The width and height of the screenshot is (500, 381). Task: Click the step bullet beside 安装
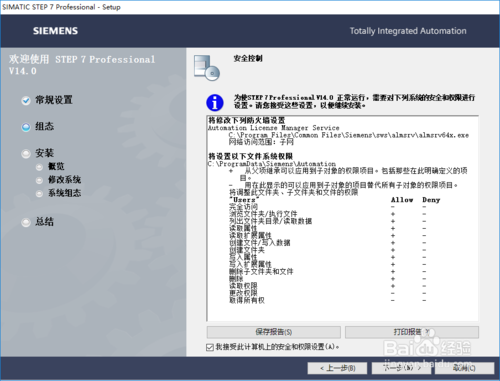click(26, 154)
